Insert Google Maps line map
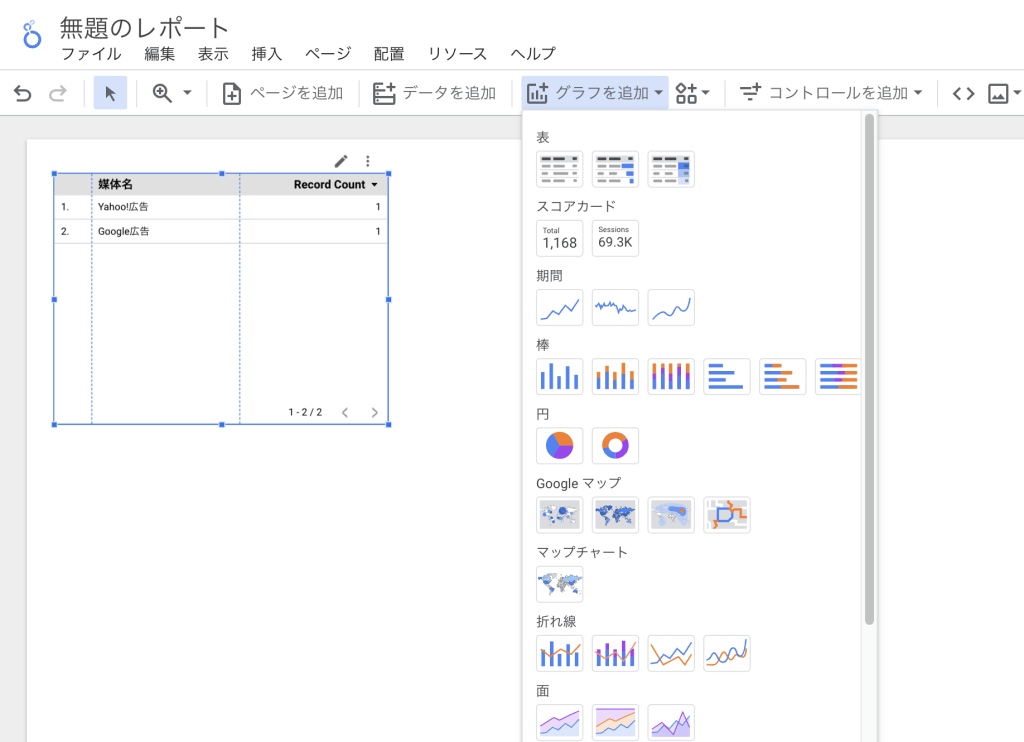The width and height of the screenshot is (1024, 742). point(727,515)
